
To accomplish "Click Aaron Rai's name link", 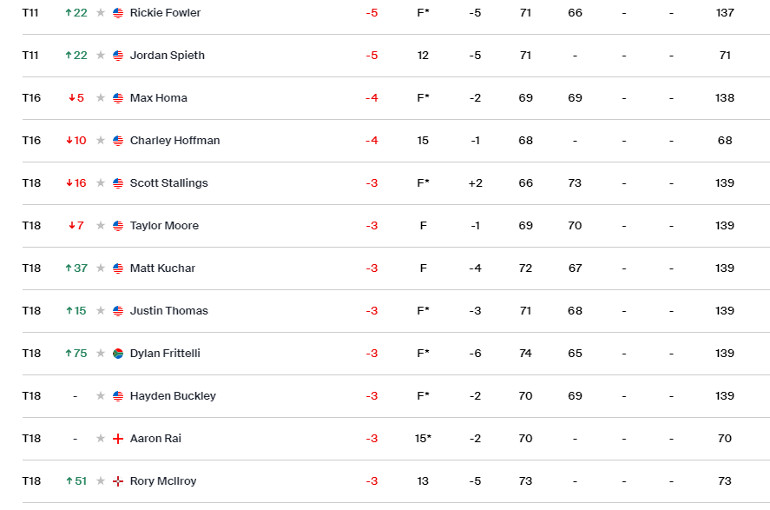I will click(x=156, y=438).
